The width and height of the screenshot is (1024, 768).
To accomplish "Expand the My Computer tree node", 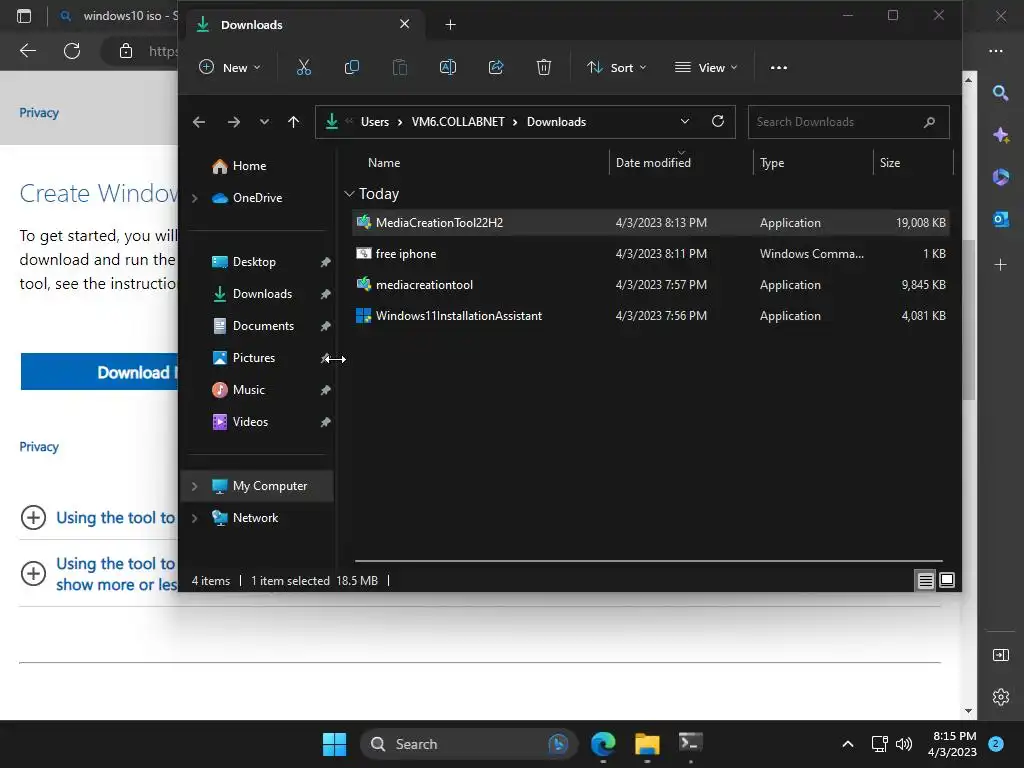I will point(194,486).
